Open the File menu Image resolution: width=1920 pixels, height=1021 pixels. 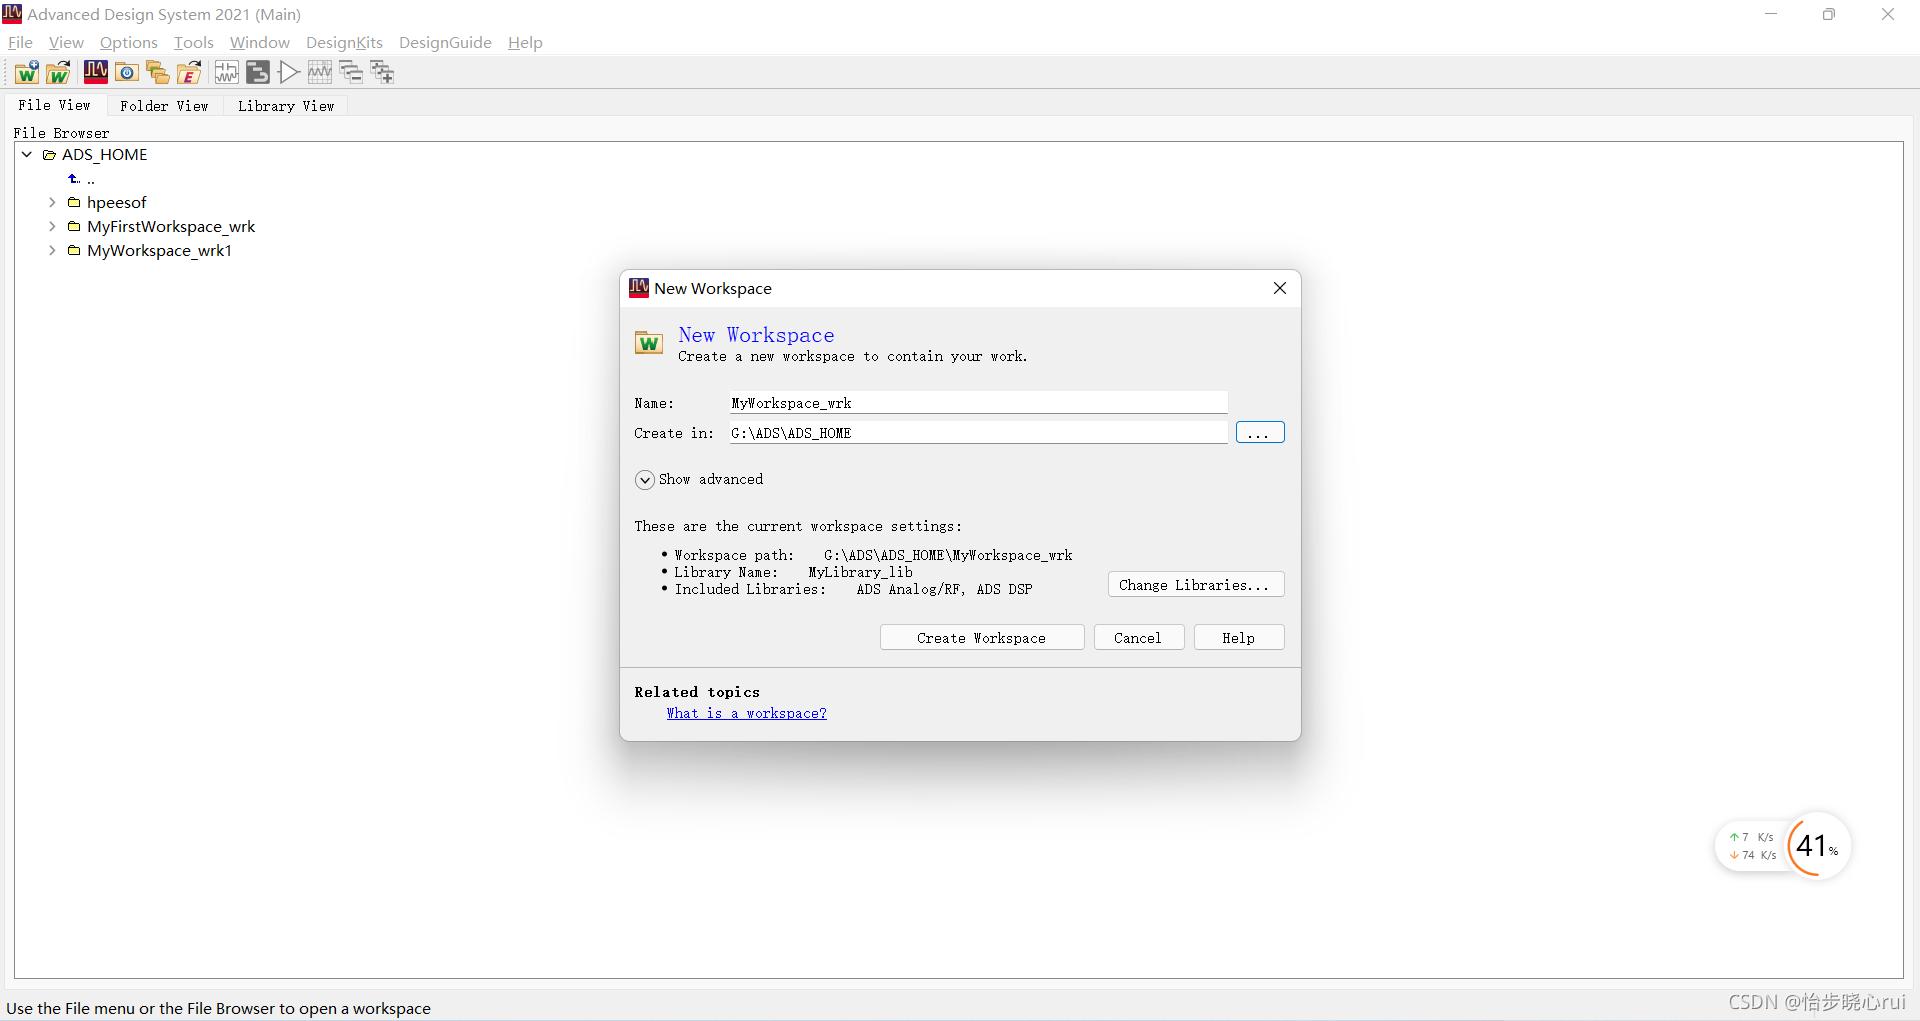tap(20, 42)
